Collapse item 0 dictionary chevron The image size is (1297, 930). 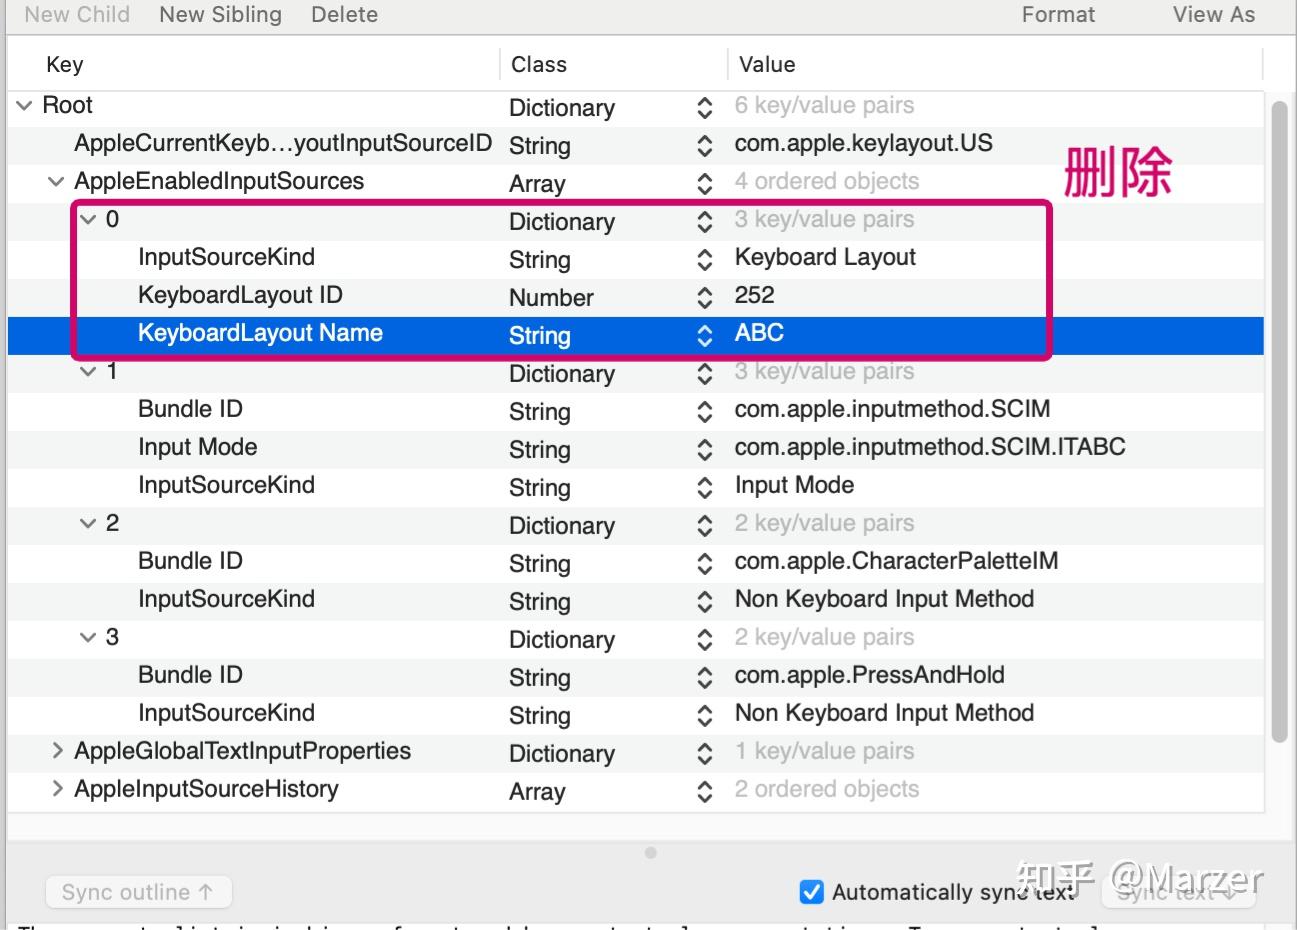tap(89, 220)
